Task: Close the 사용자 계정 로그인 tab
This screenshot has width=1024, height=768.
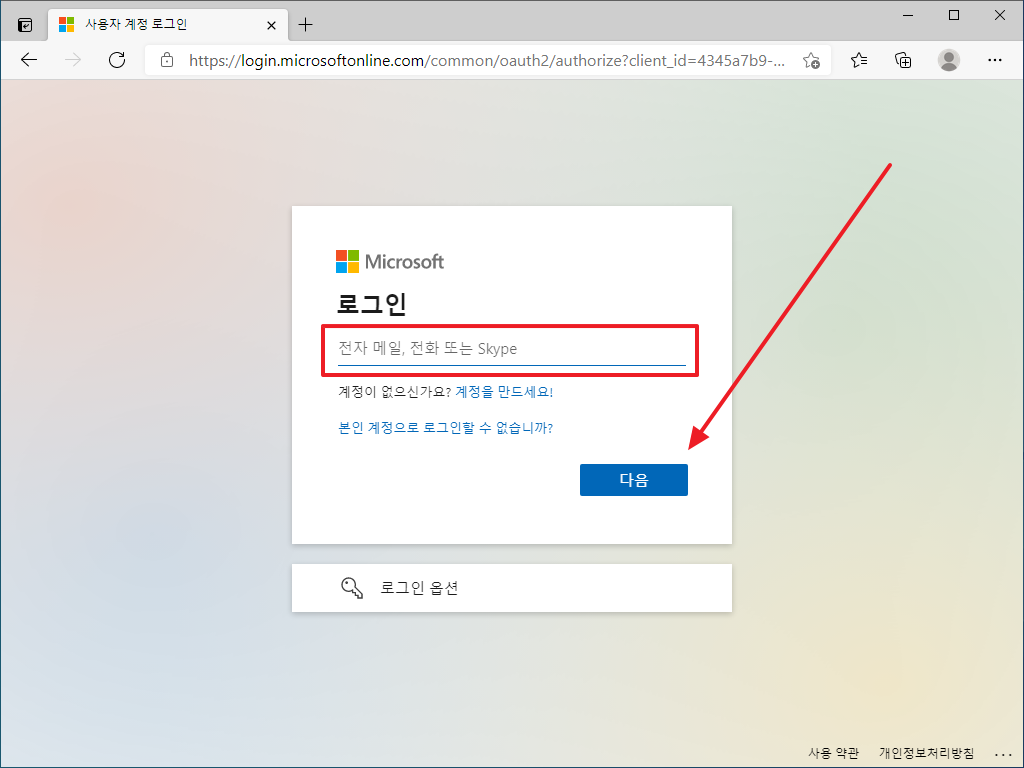Action: pos(271,25)
